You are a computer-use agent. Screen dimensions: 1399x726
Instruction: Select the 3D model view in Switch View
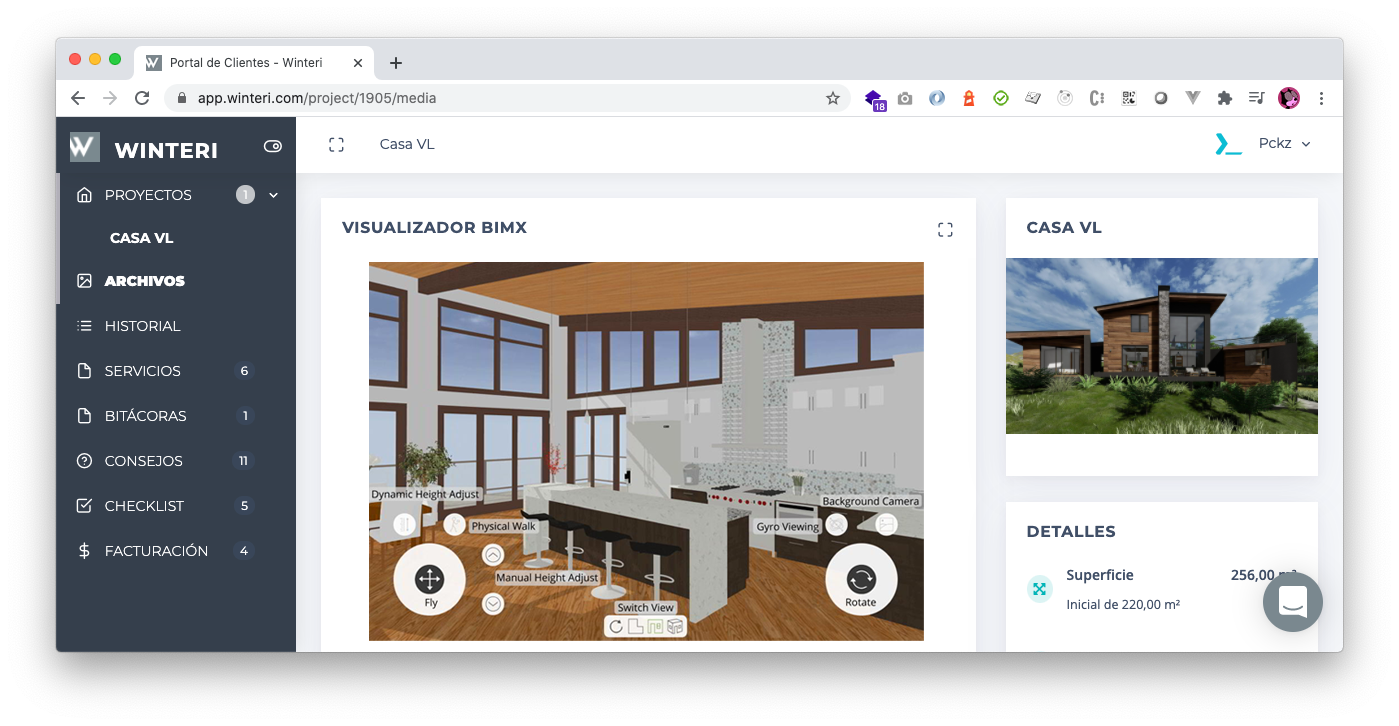(676, 627)
